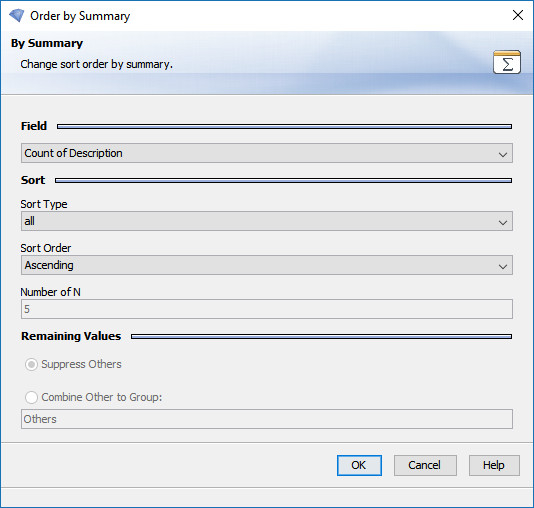Click the blue diamond application icon
Viewport: 534px width, 508px height.
click(x=16, y=15)
